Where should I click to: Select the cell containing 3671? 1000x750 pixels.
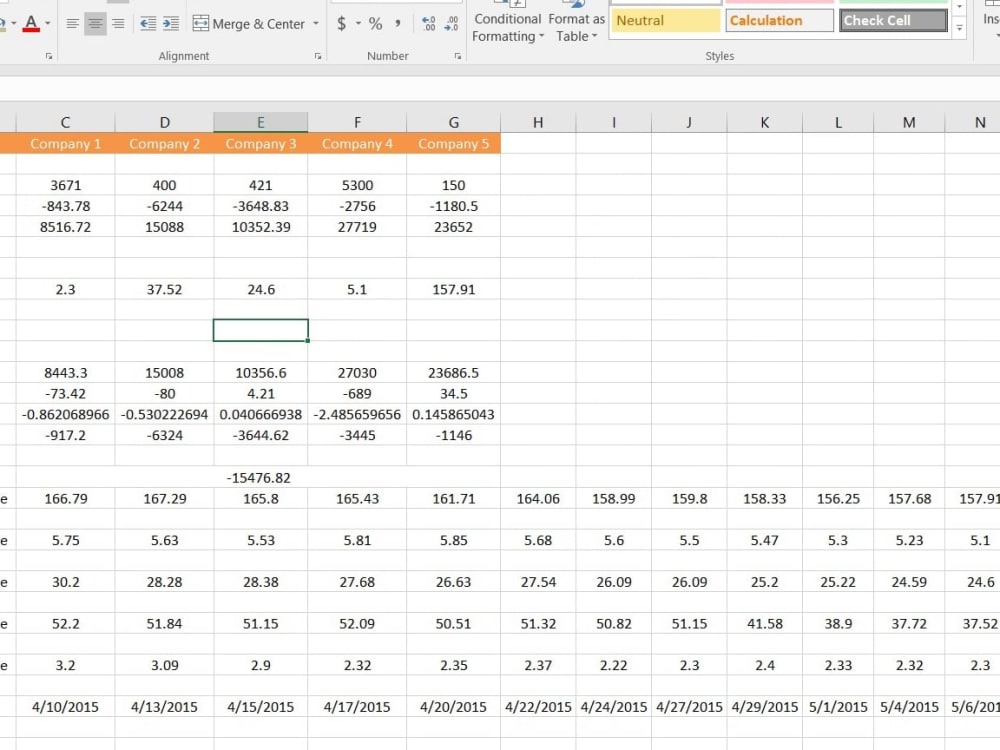pos(66,185)
